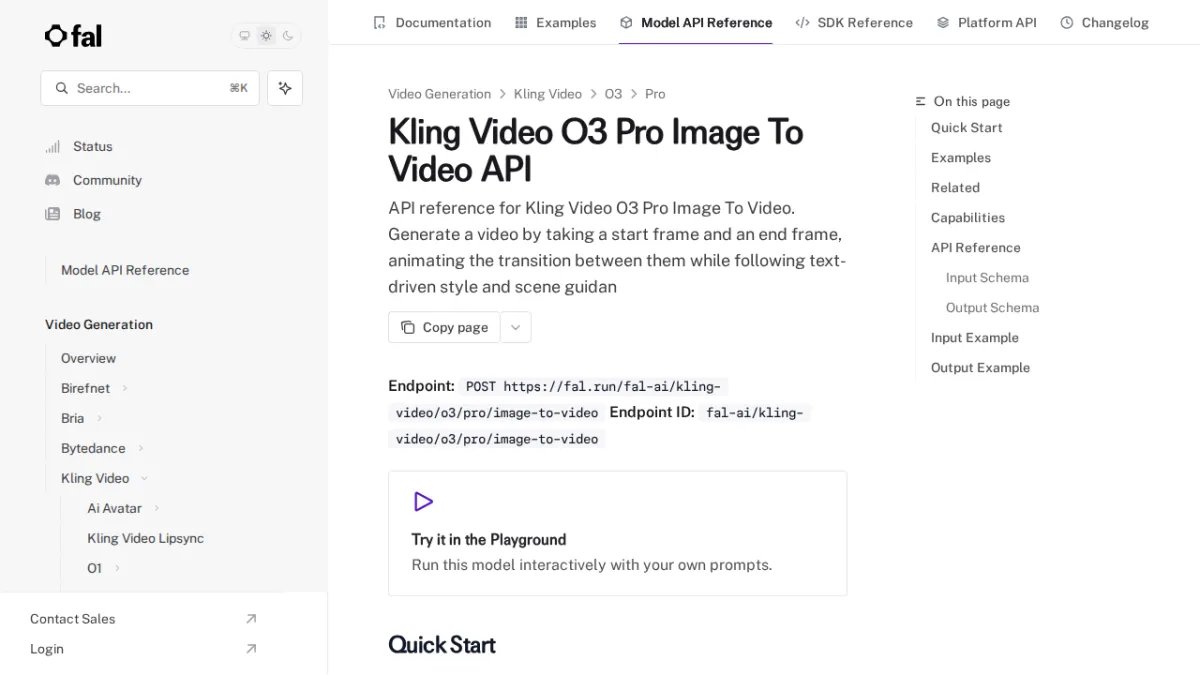Open Community link in sidebar
Image resolution: width=1200 pixels, height=675 pixels.
pyautogui.click(x=107, y=180)
